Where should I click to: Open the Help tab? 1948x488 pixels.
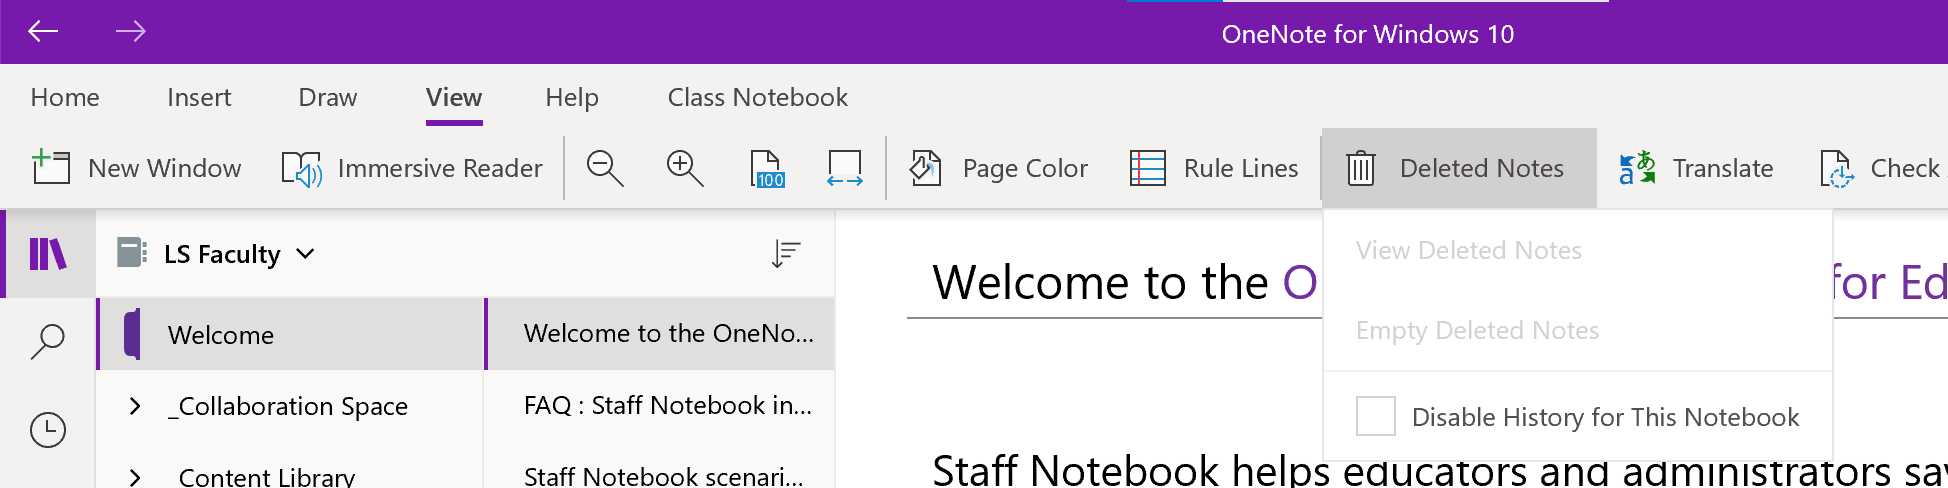pos(572,97)
